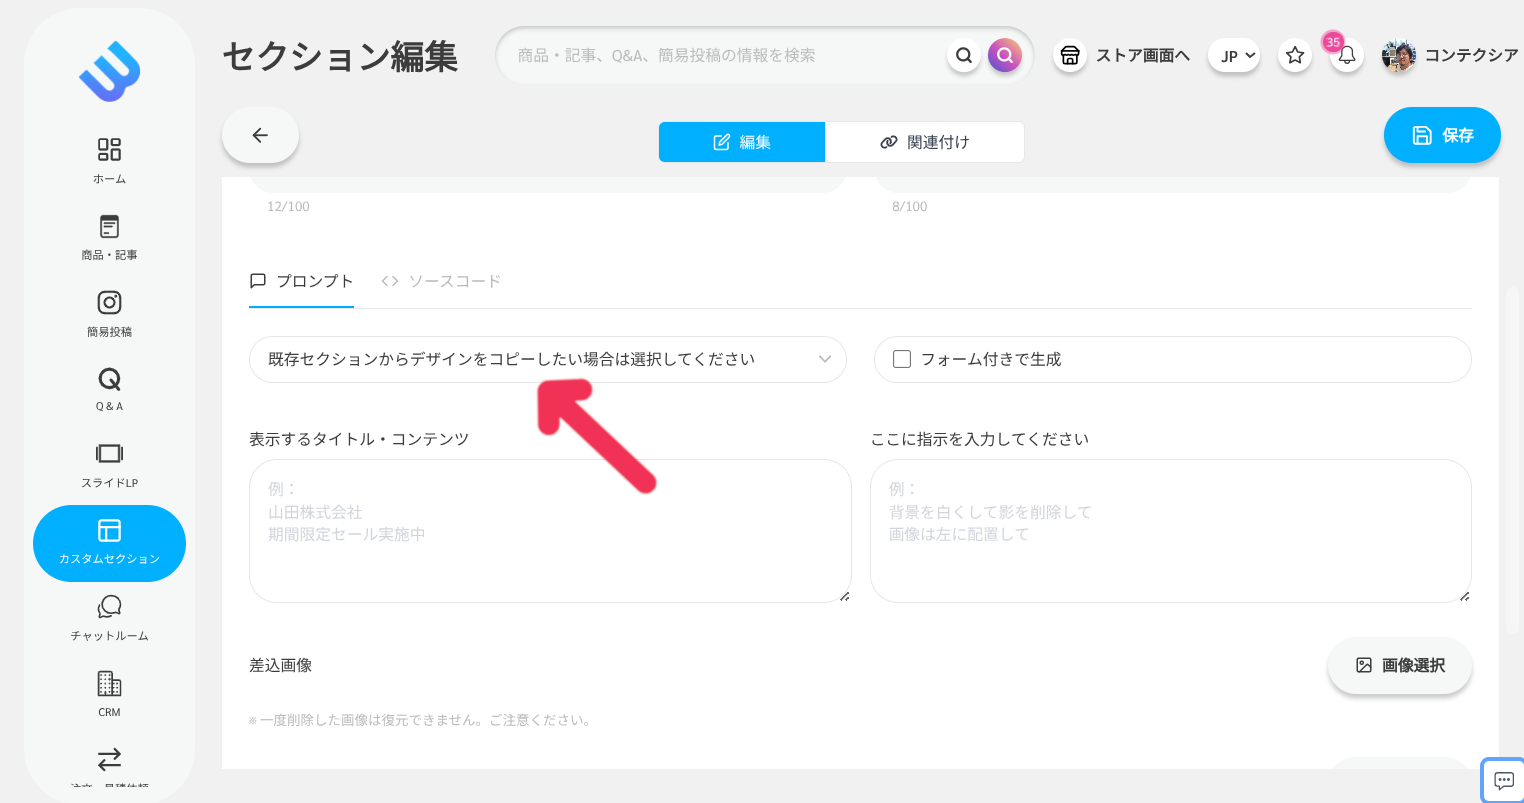Open the 商品・記事 section from sidebar
The height and width of the screenshot is (803, 1524).
click(109, 236)
